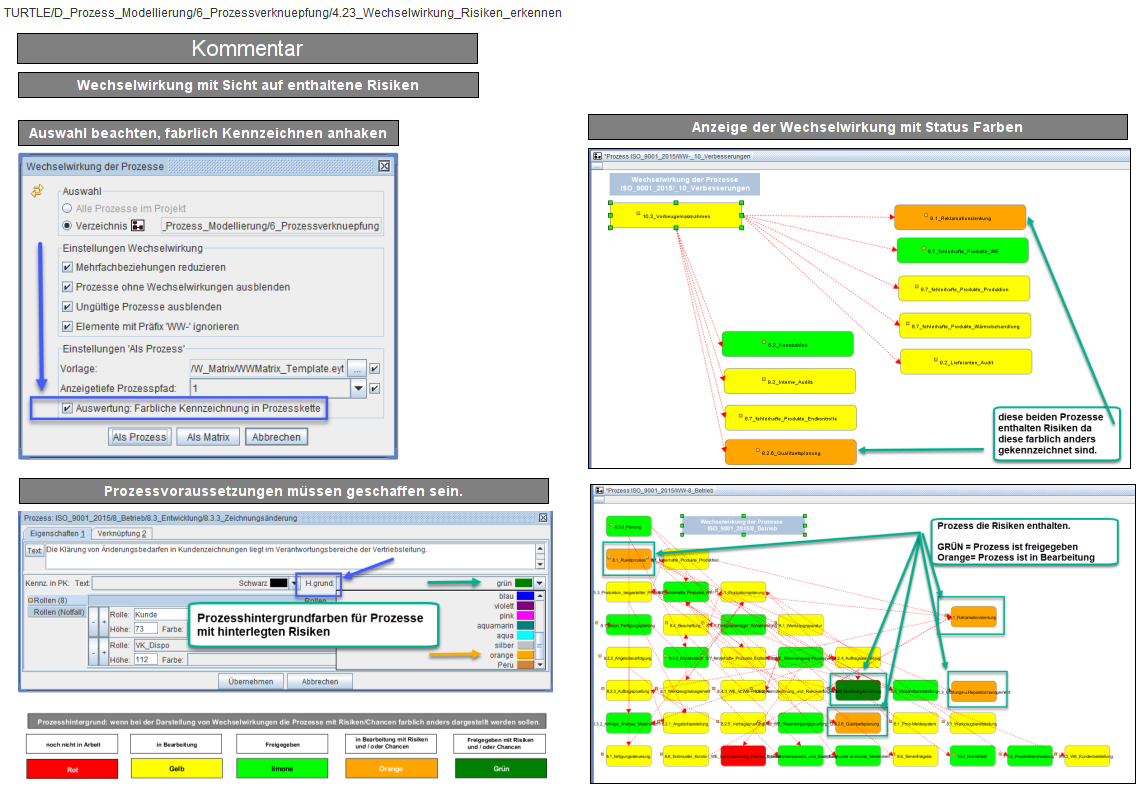Select the green 6.2_Kennzahlen process box

(787, 344)
